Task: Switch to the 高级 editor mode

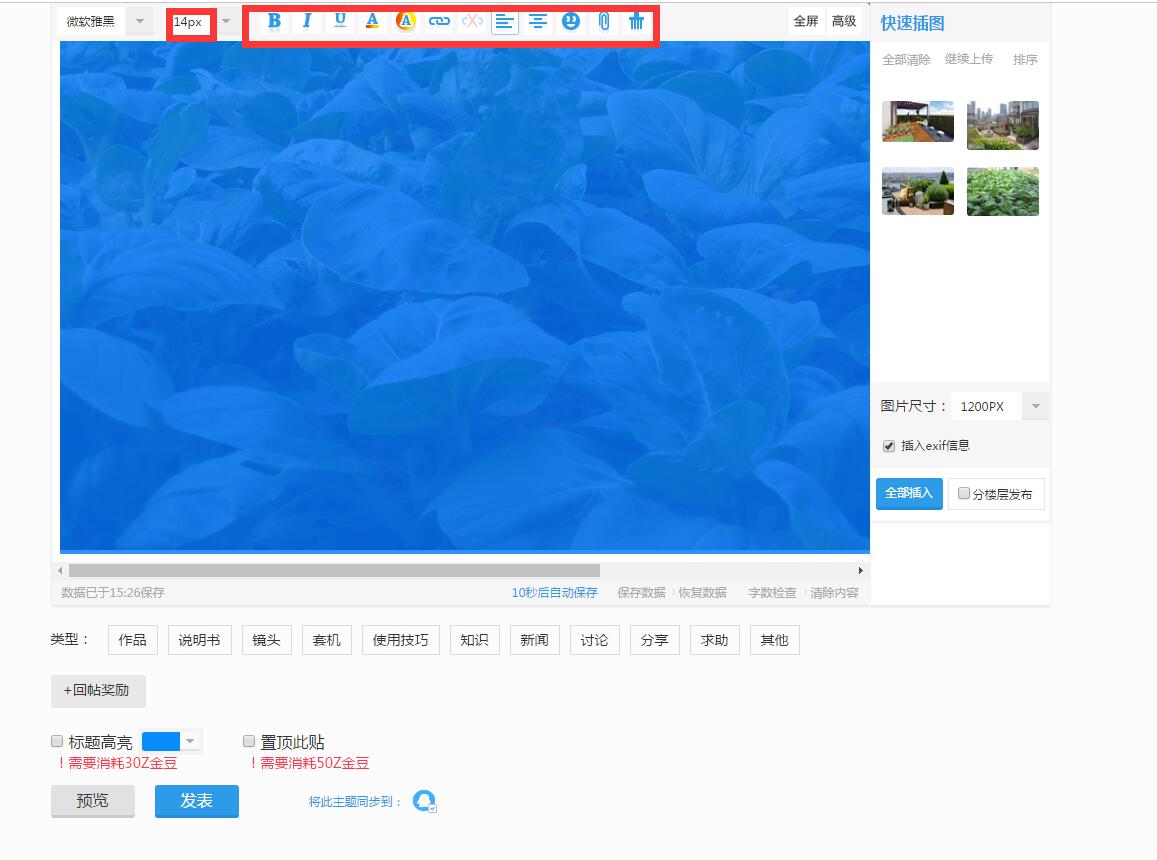Action: coord(844,21)
